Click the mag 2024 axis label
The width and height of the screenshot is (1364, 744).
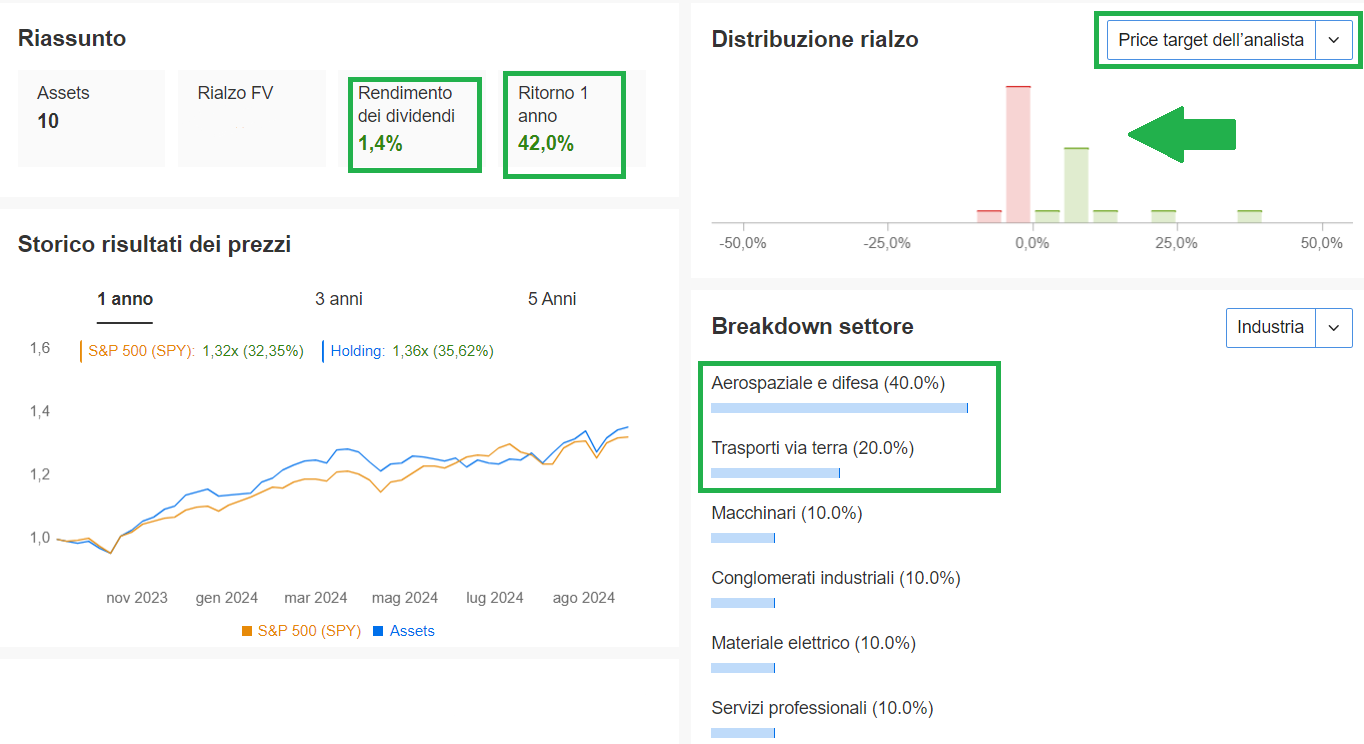(405, 598)
